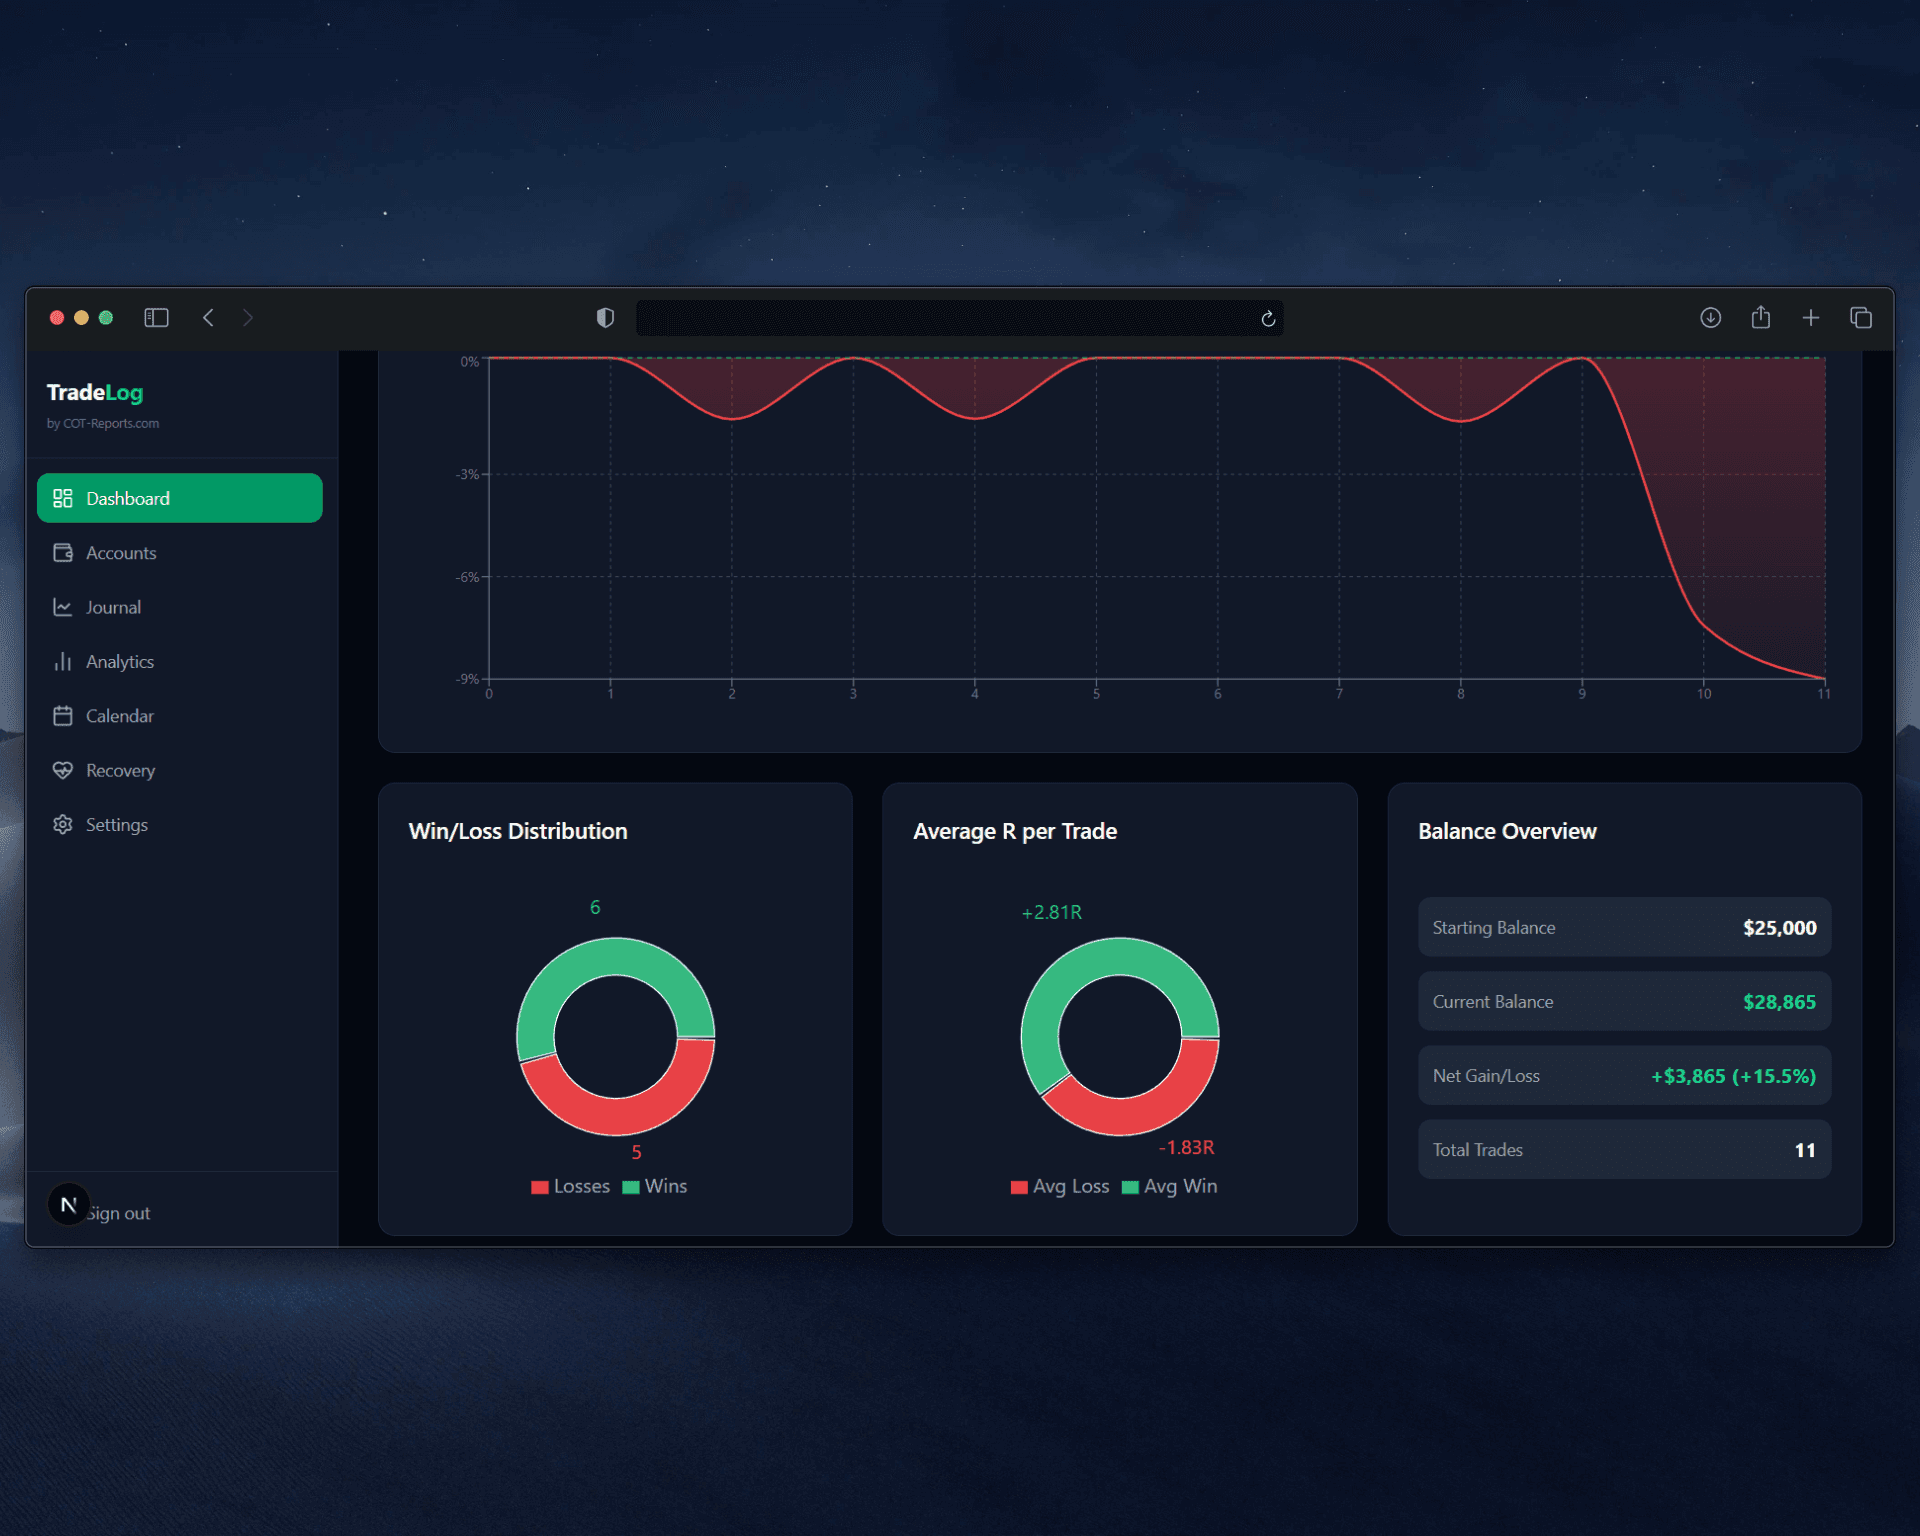Image resolution: width=1920 pixels, height=1536 pixels.
Task: Select the Calendar icon in the sidebar
Action: pos(62,715)
